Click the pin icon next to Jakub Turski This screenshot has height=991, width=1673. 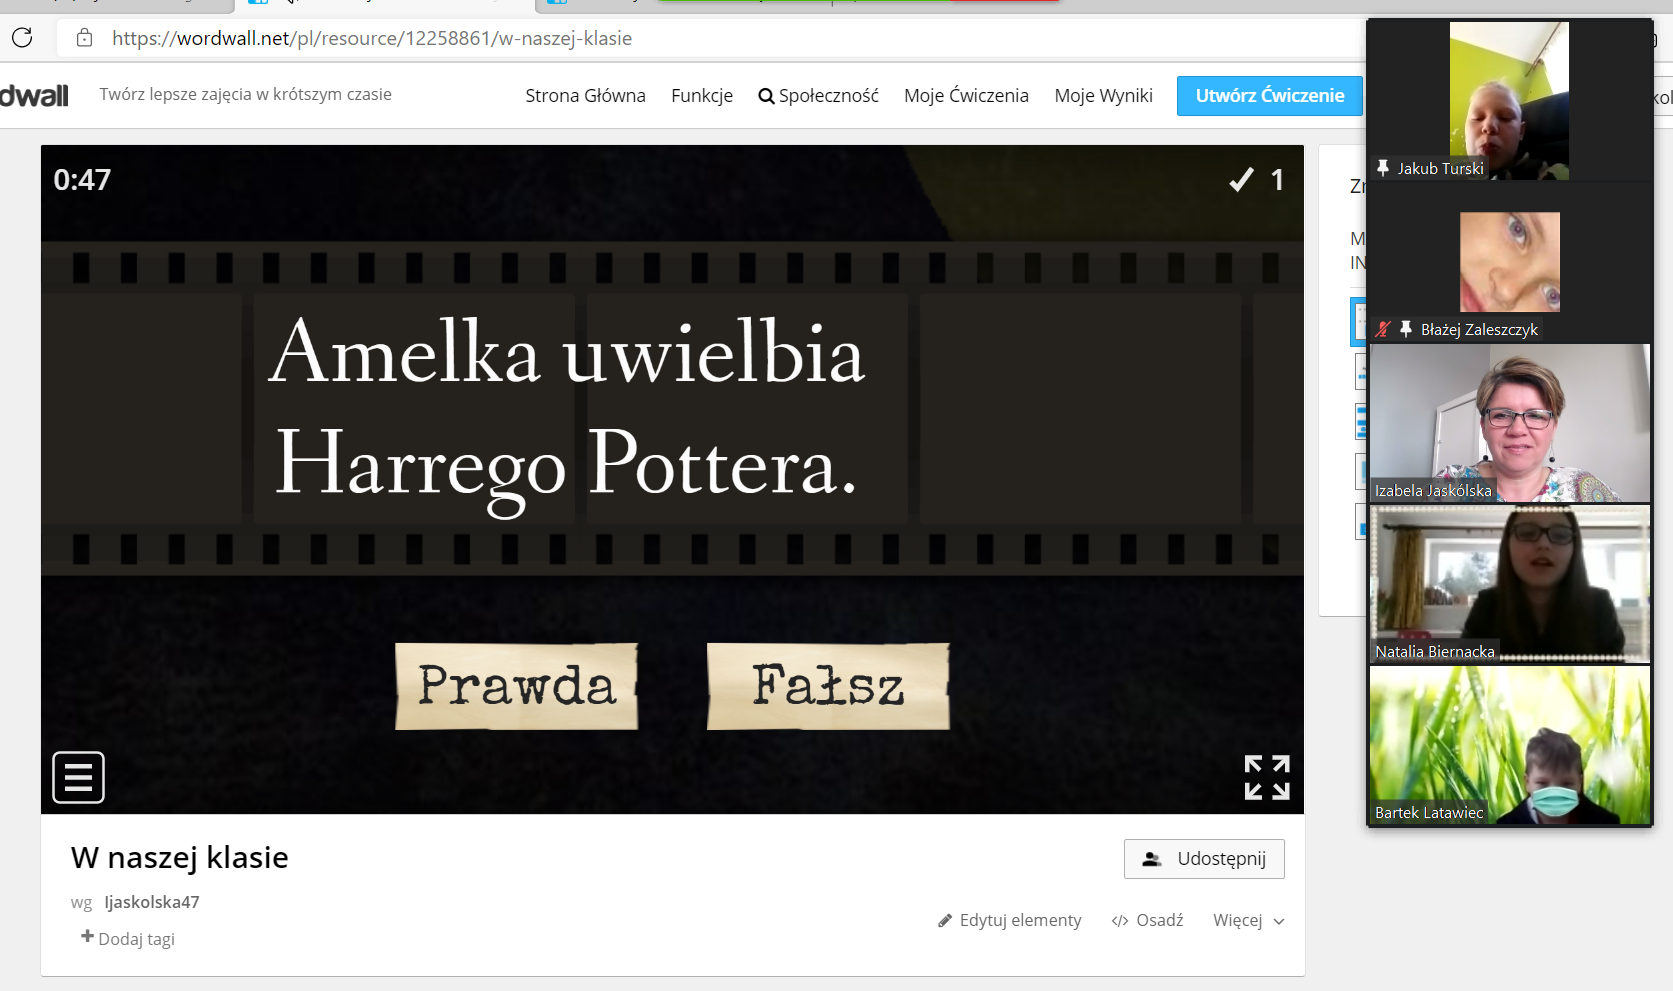pyautogui.click(x=1383, y=168)
